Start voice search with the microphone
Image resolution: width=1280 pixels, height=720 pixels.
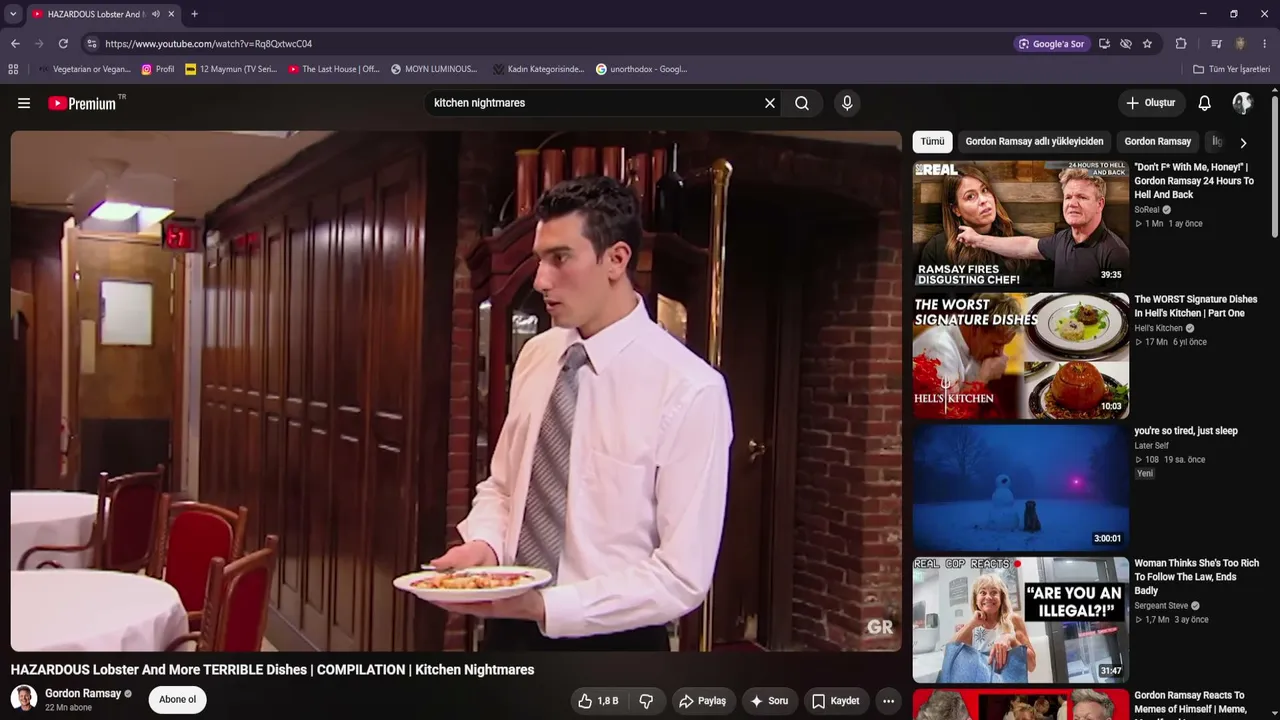click(x=847, y=103)
